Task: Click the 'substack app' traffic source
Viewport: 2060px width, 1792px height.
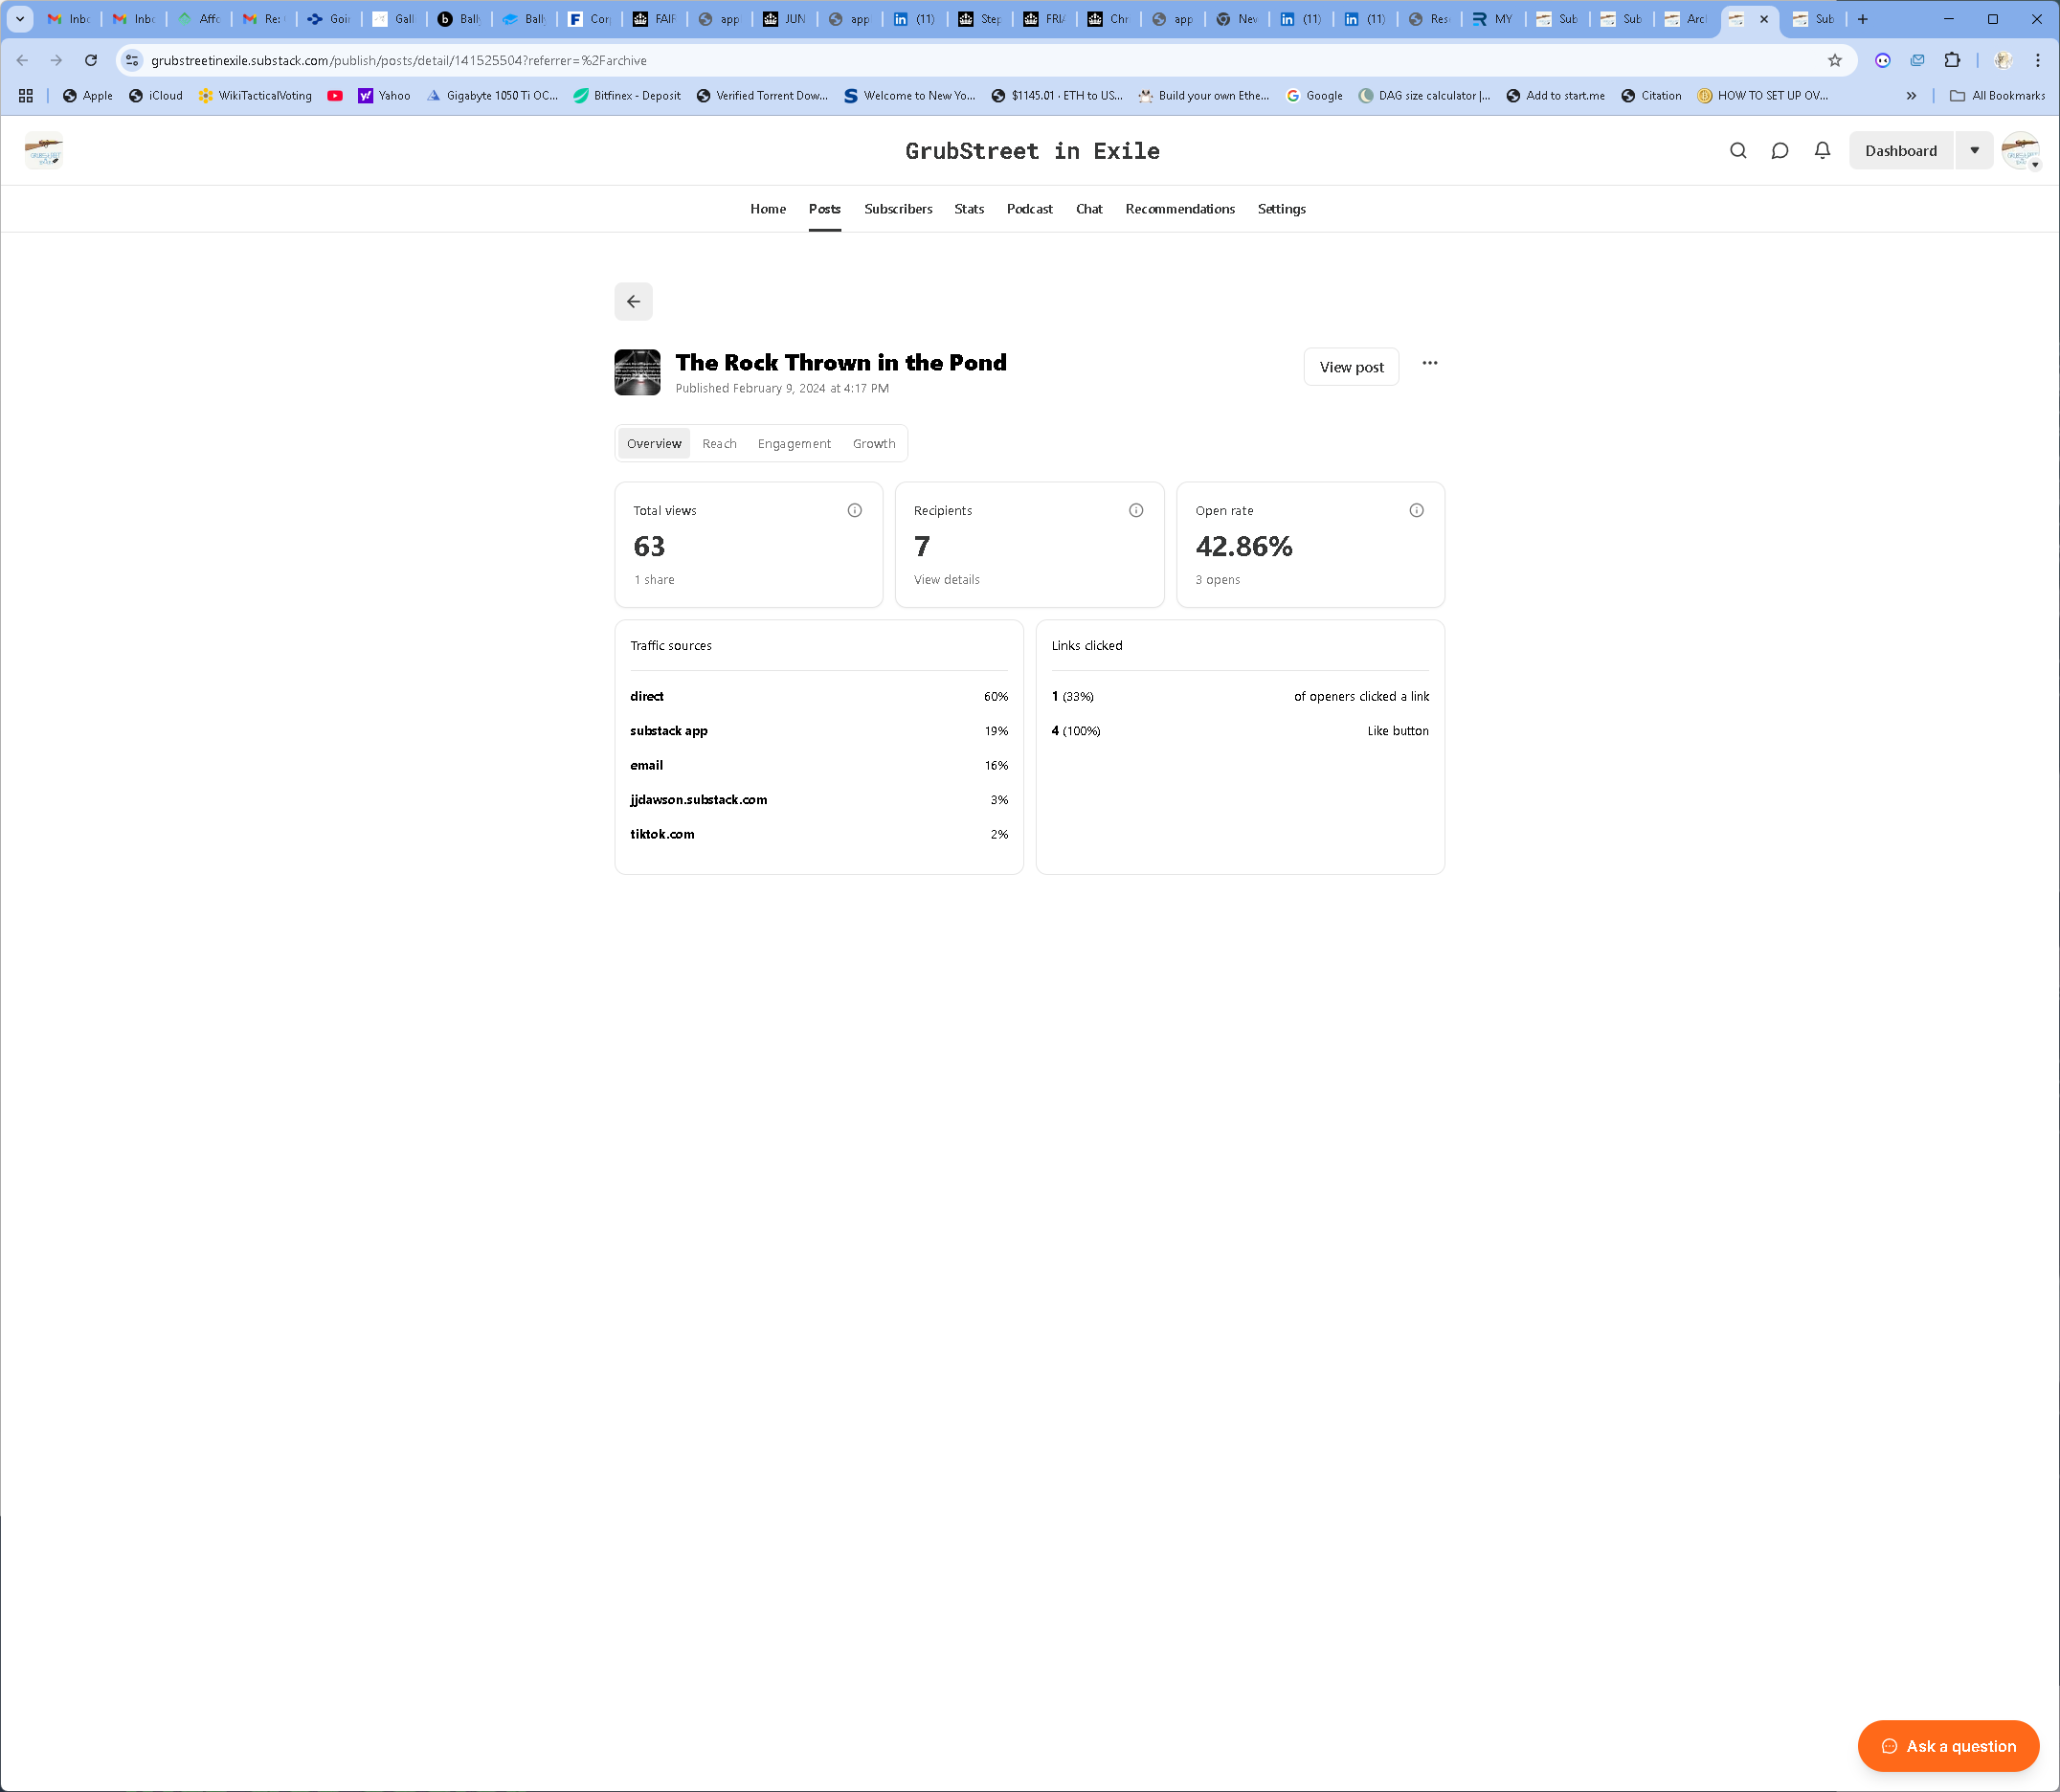Action: click(x=819, y=730)
